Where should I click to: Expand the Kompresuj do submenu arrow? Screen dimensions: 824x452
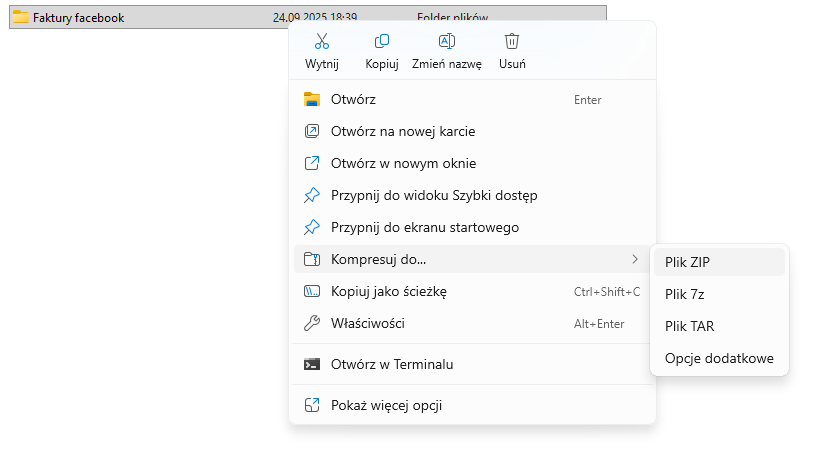(x=635, y=259)
